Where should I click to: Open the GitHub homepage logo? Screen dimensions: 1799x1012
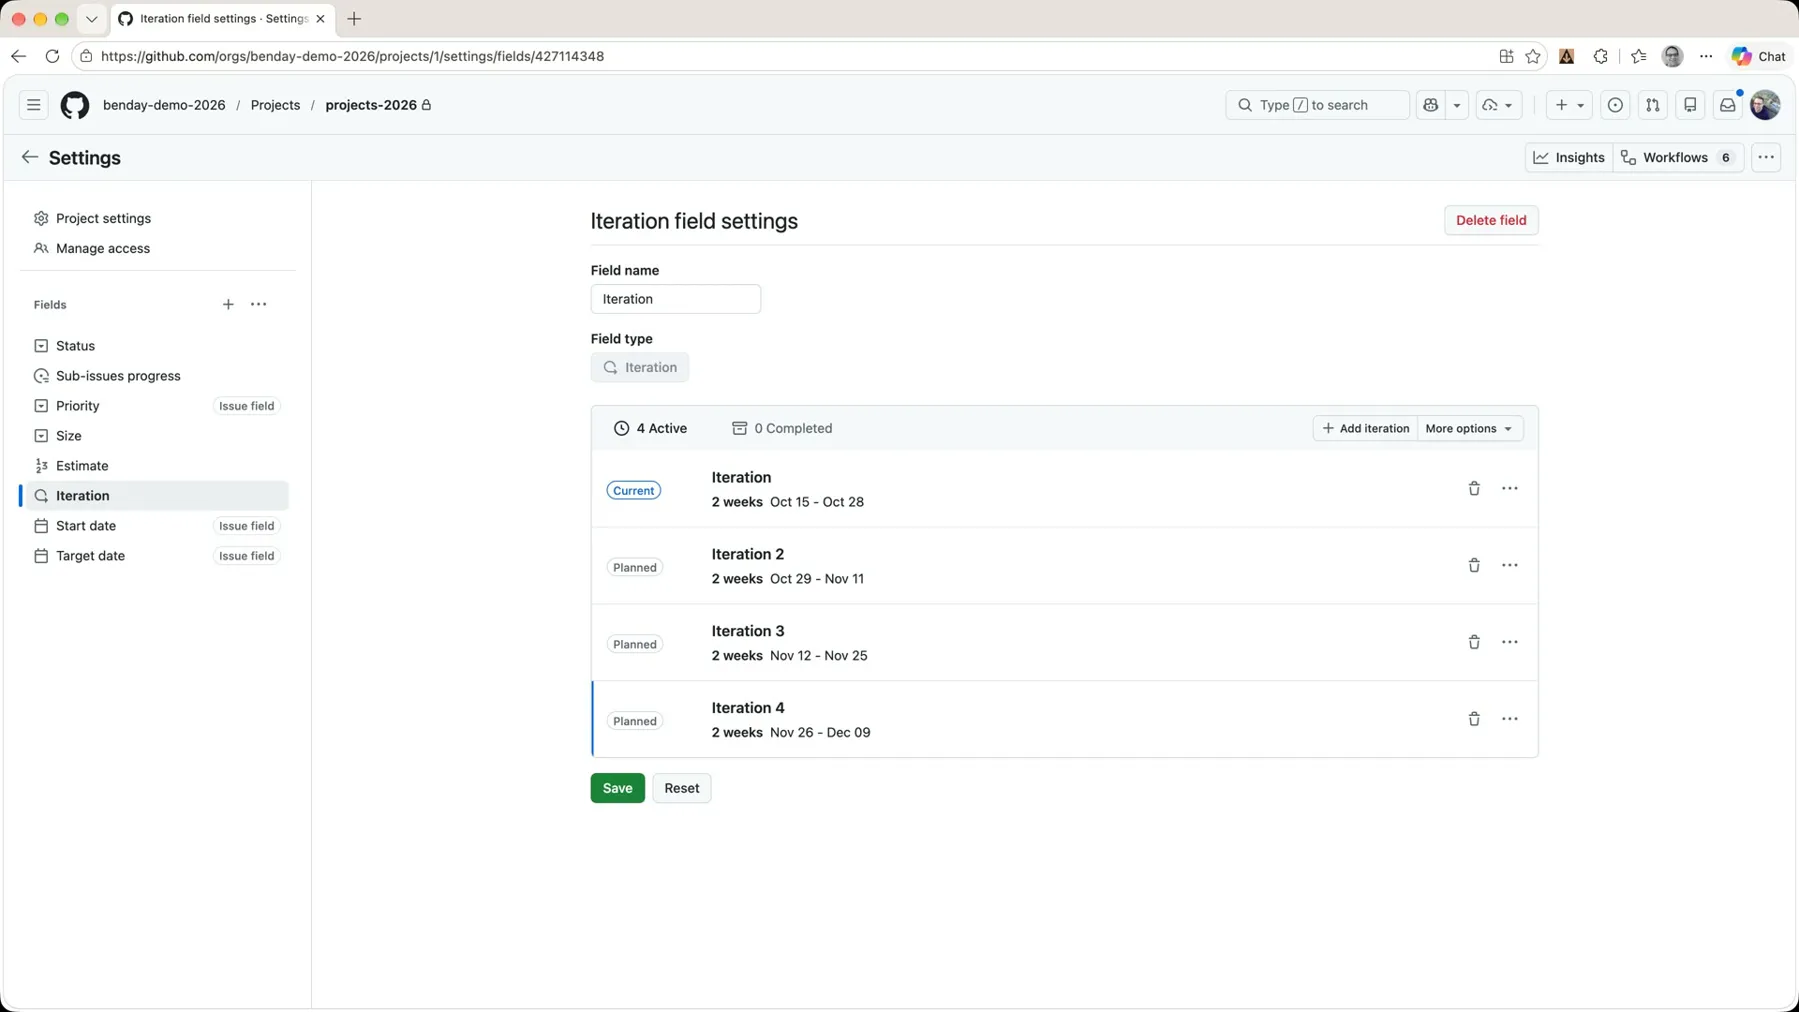tap(75, 105)
